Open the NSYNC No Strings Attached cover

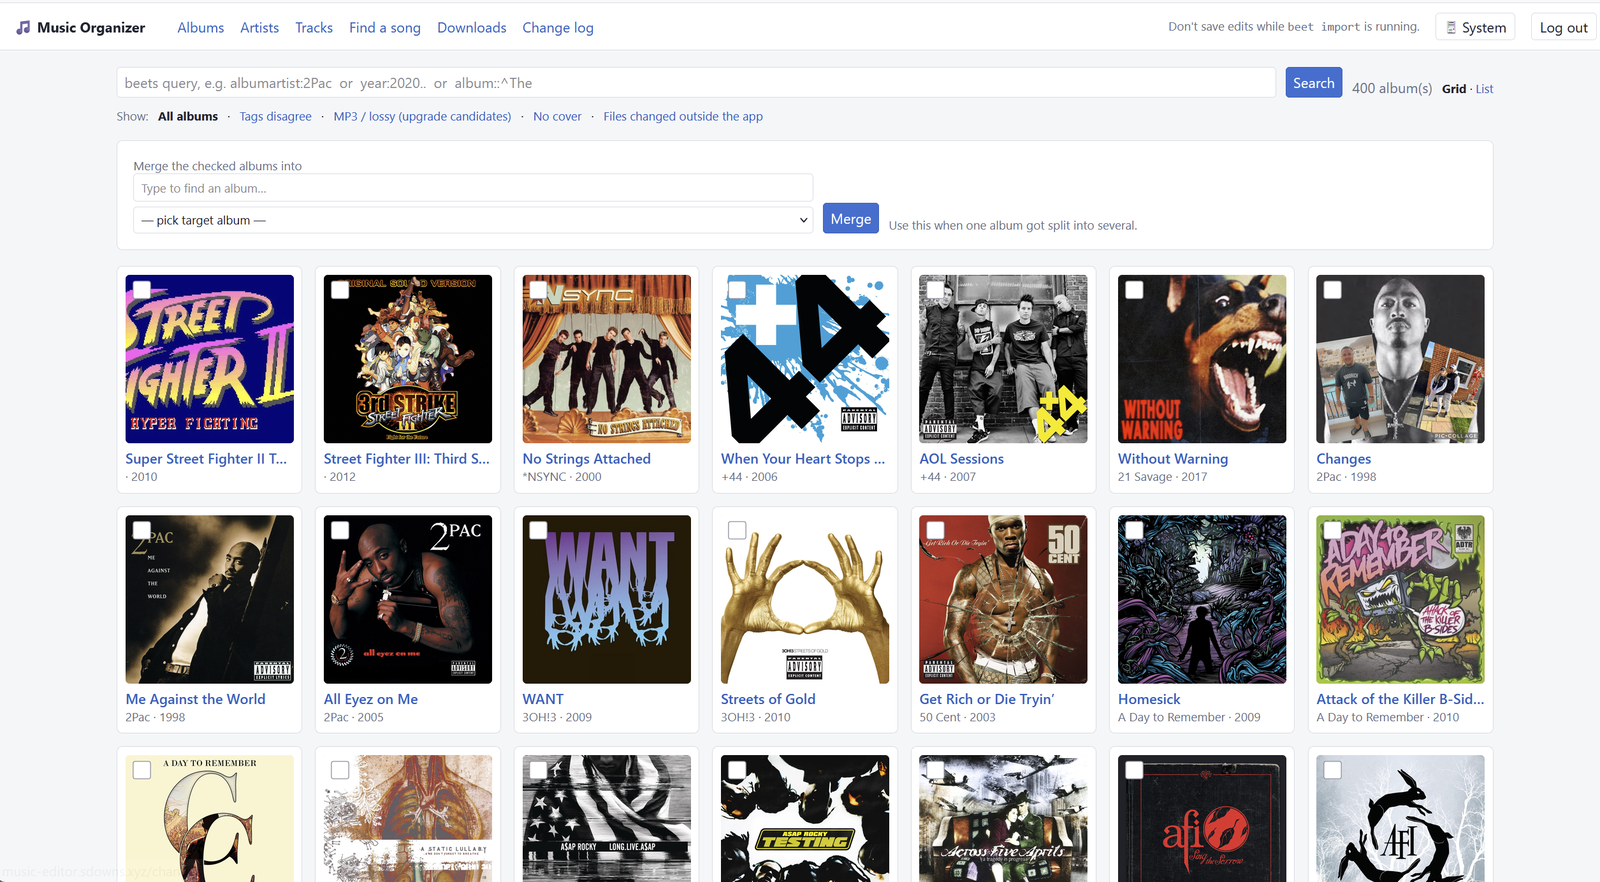[x=607, y=359]
